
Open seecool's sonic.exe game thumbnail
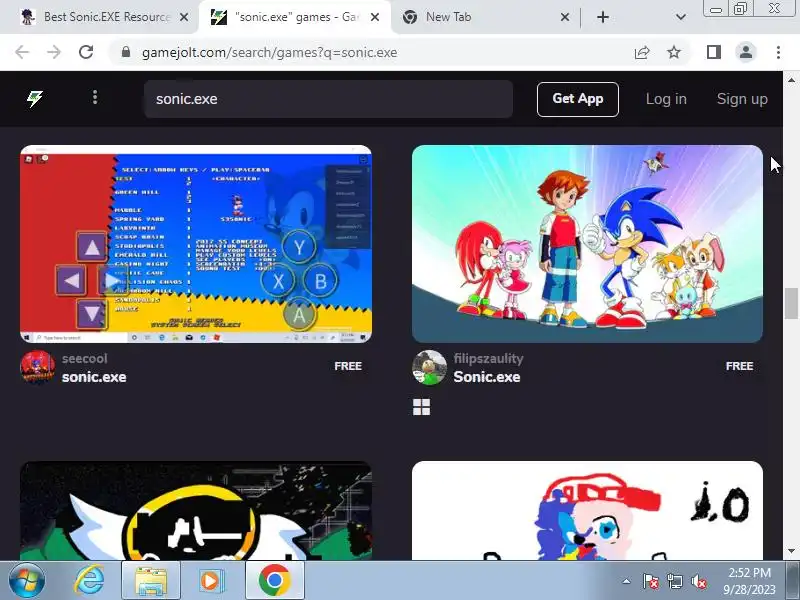[196, 244]
